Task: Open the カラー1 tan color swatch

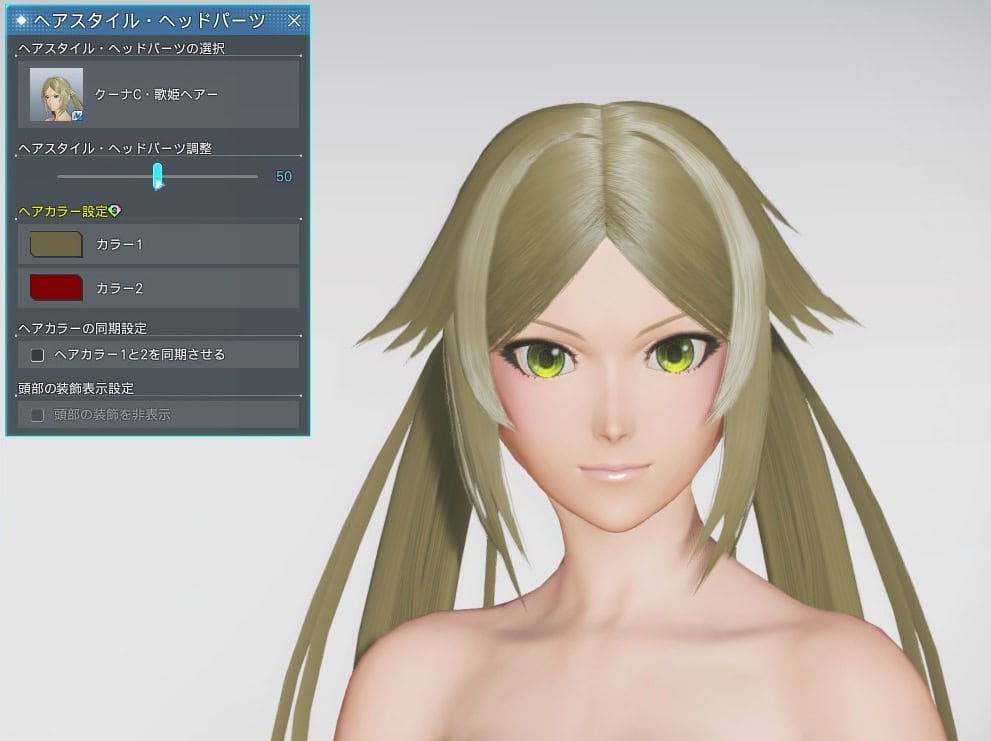Action: coord(56,244)
